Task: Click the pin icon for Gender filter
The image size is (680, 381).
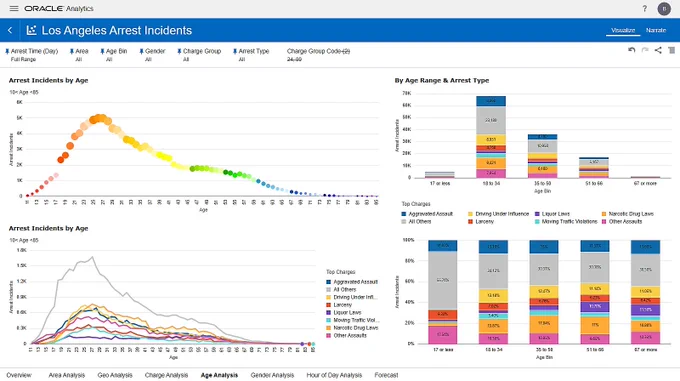Action: point(141,51)
